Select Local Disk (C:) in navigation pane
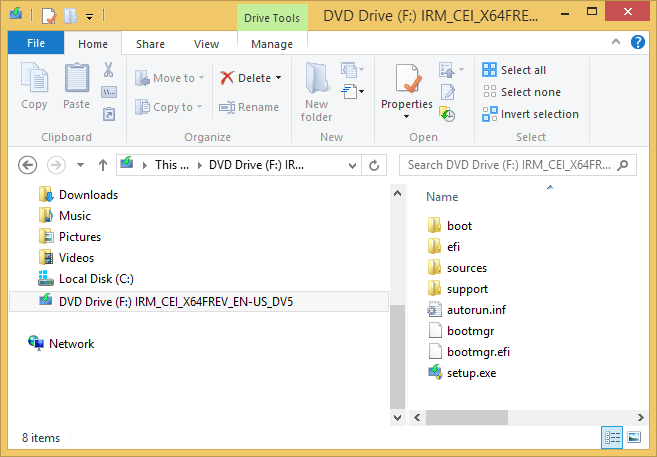Viewport: 657px width, 457px height. (x=86, y=279)
